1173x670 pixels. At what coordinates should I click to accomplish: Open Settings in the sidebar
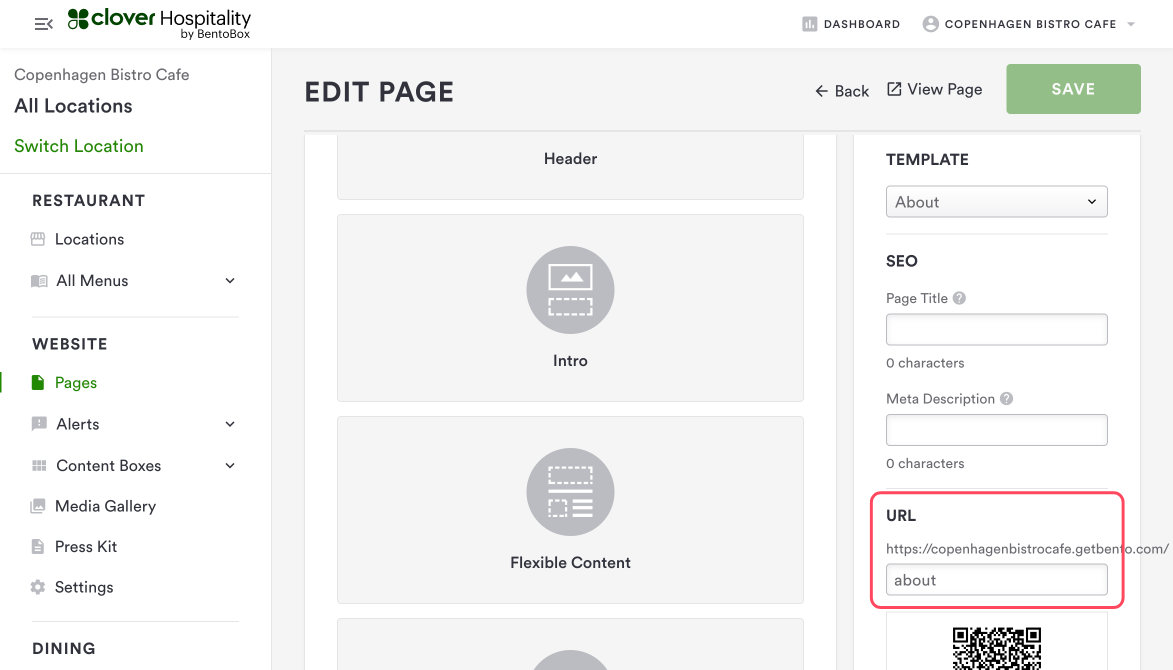point(84,587)
